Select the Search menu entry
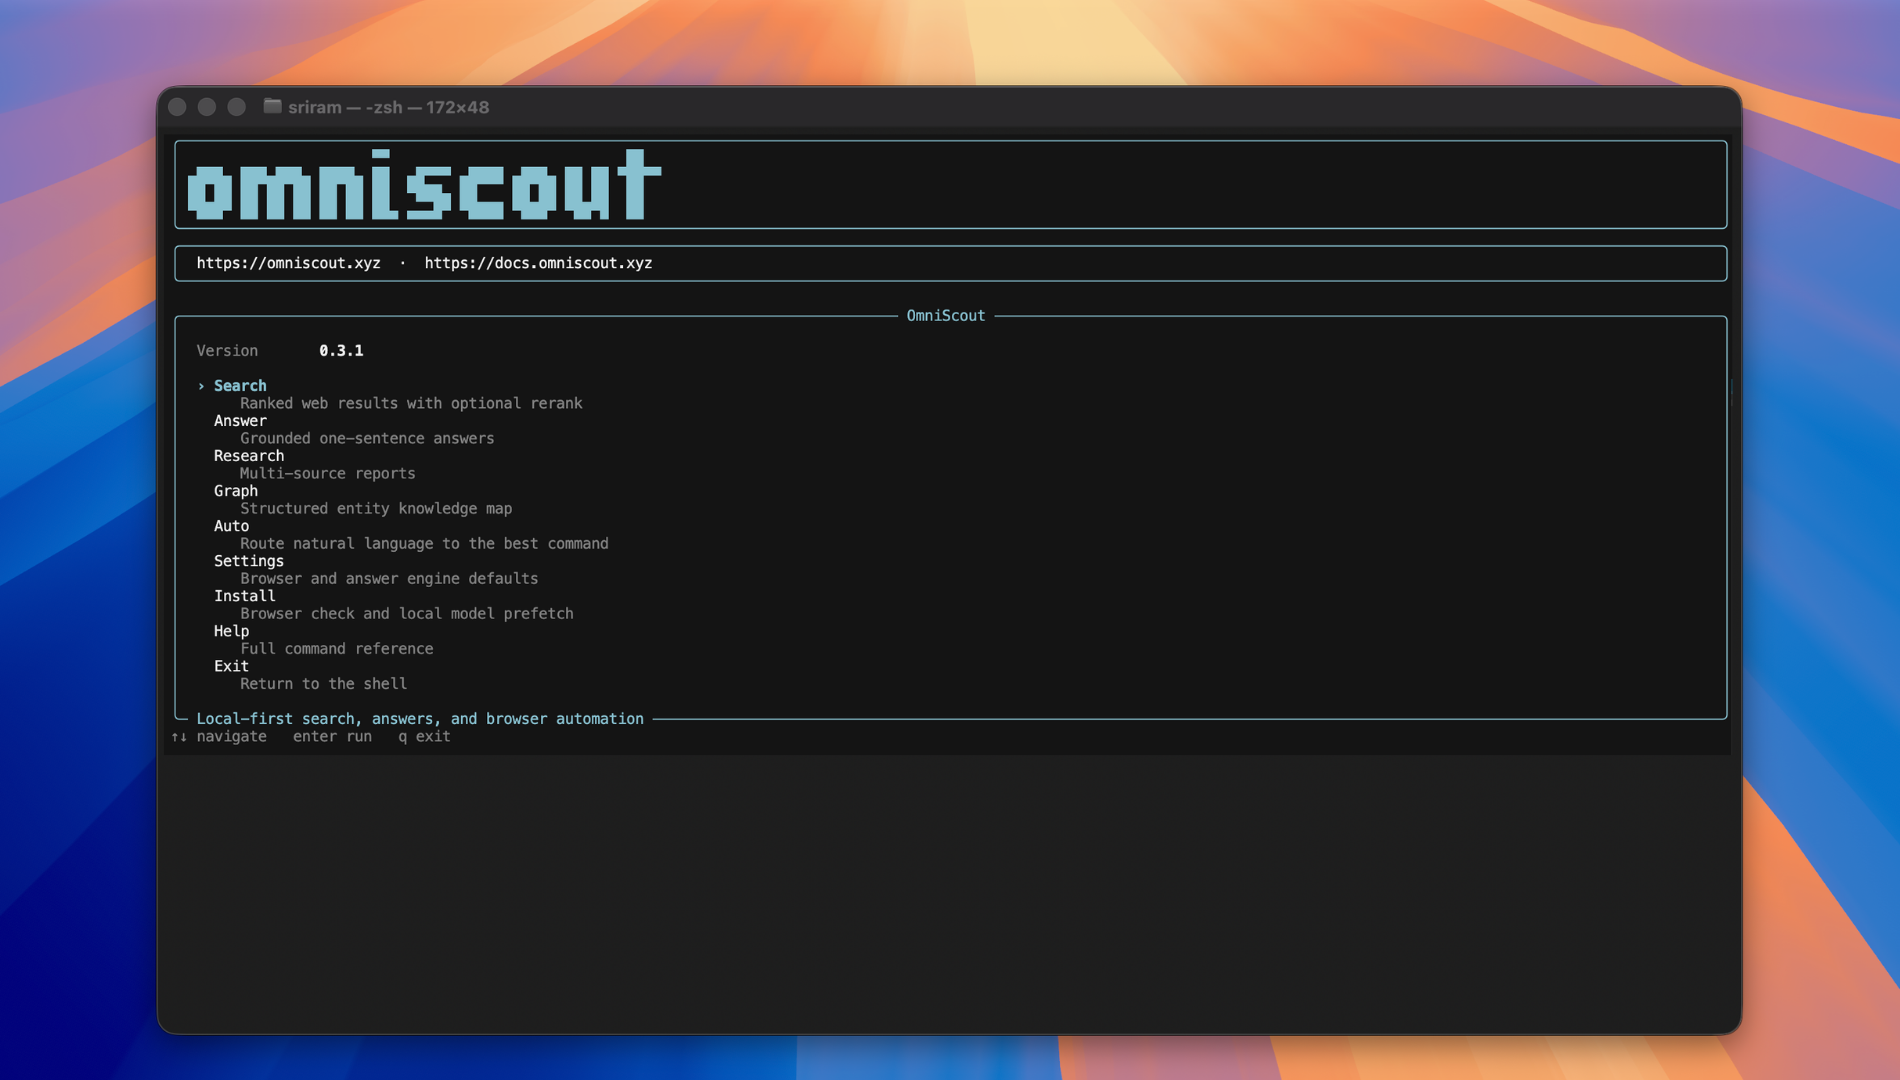 [240, 386]
